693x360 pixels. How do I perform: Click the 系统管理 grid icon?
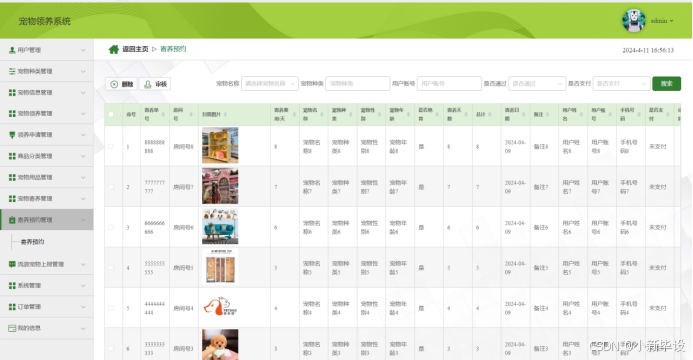click(x=12, y=285)
